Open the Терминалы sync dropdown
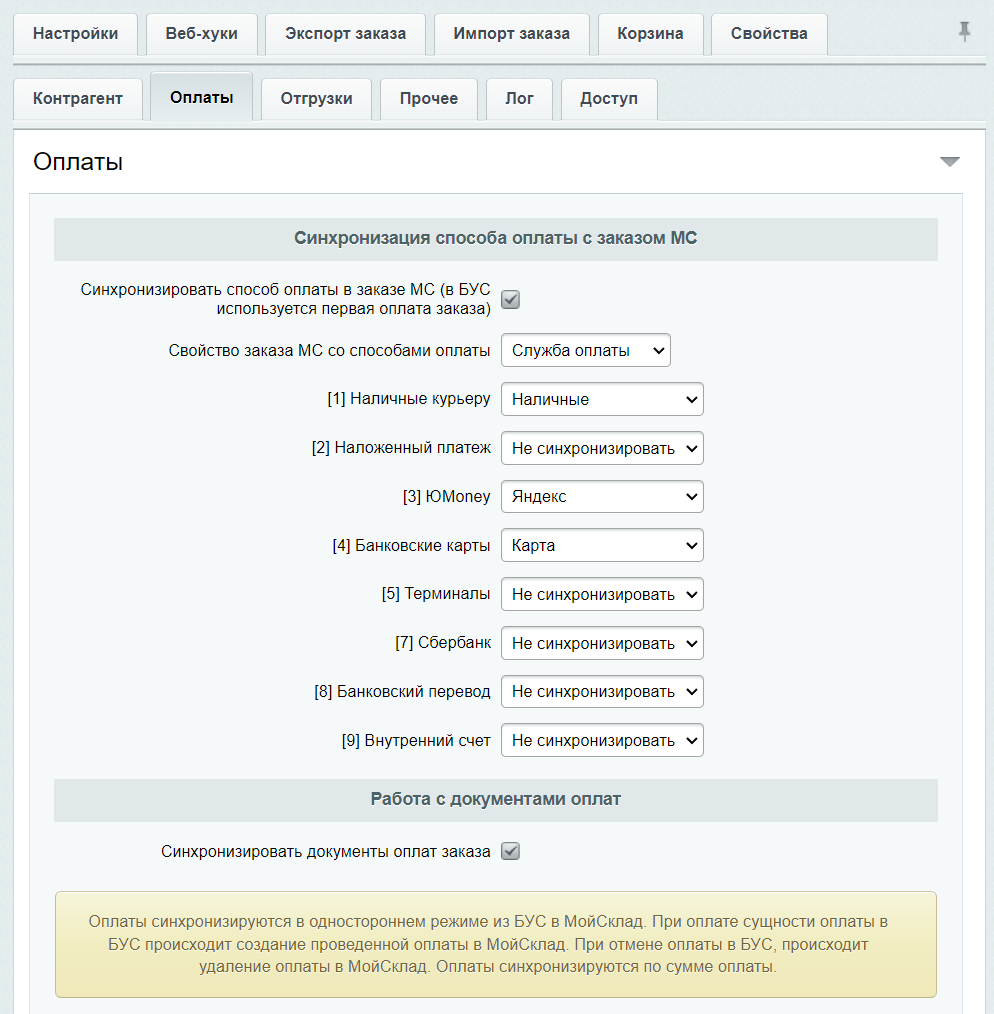The height and width of the screenshot is (1014, 994). click(x=602, y=594)
